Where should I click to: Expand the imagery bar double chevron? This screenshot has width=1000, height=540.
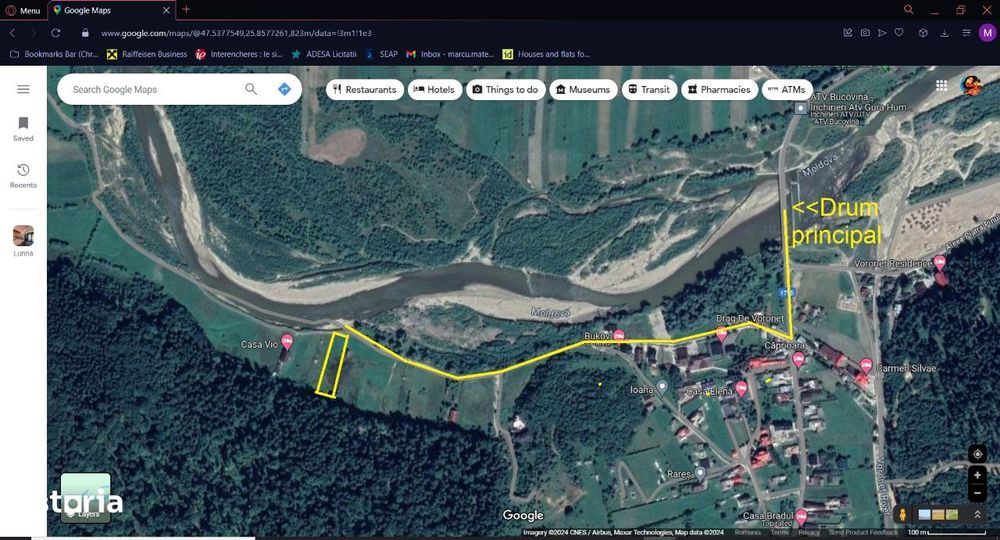(x=977, y=514)
